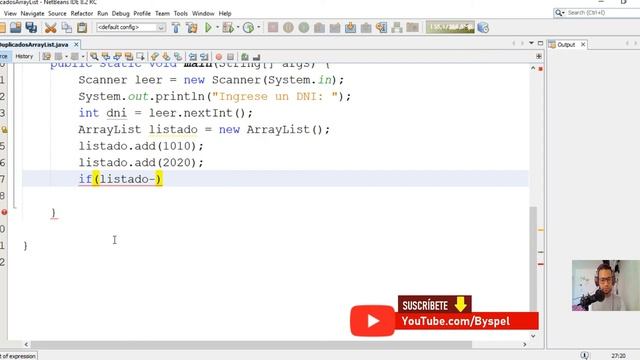Click the Last Edit editor toolbar icon
Screen dimensions: 640x360
click(x=47, y=56)
